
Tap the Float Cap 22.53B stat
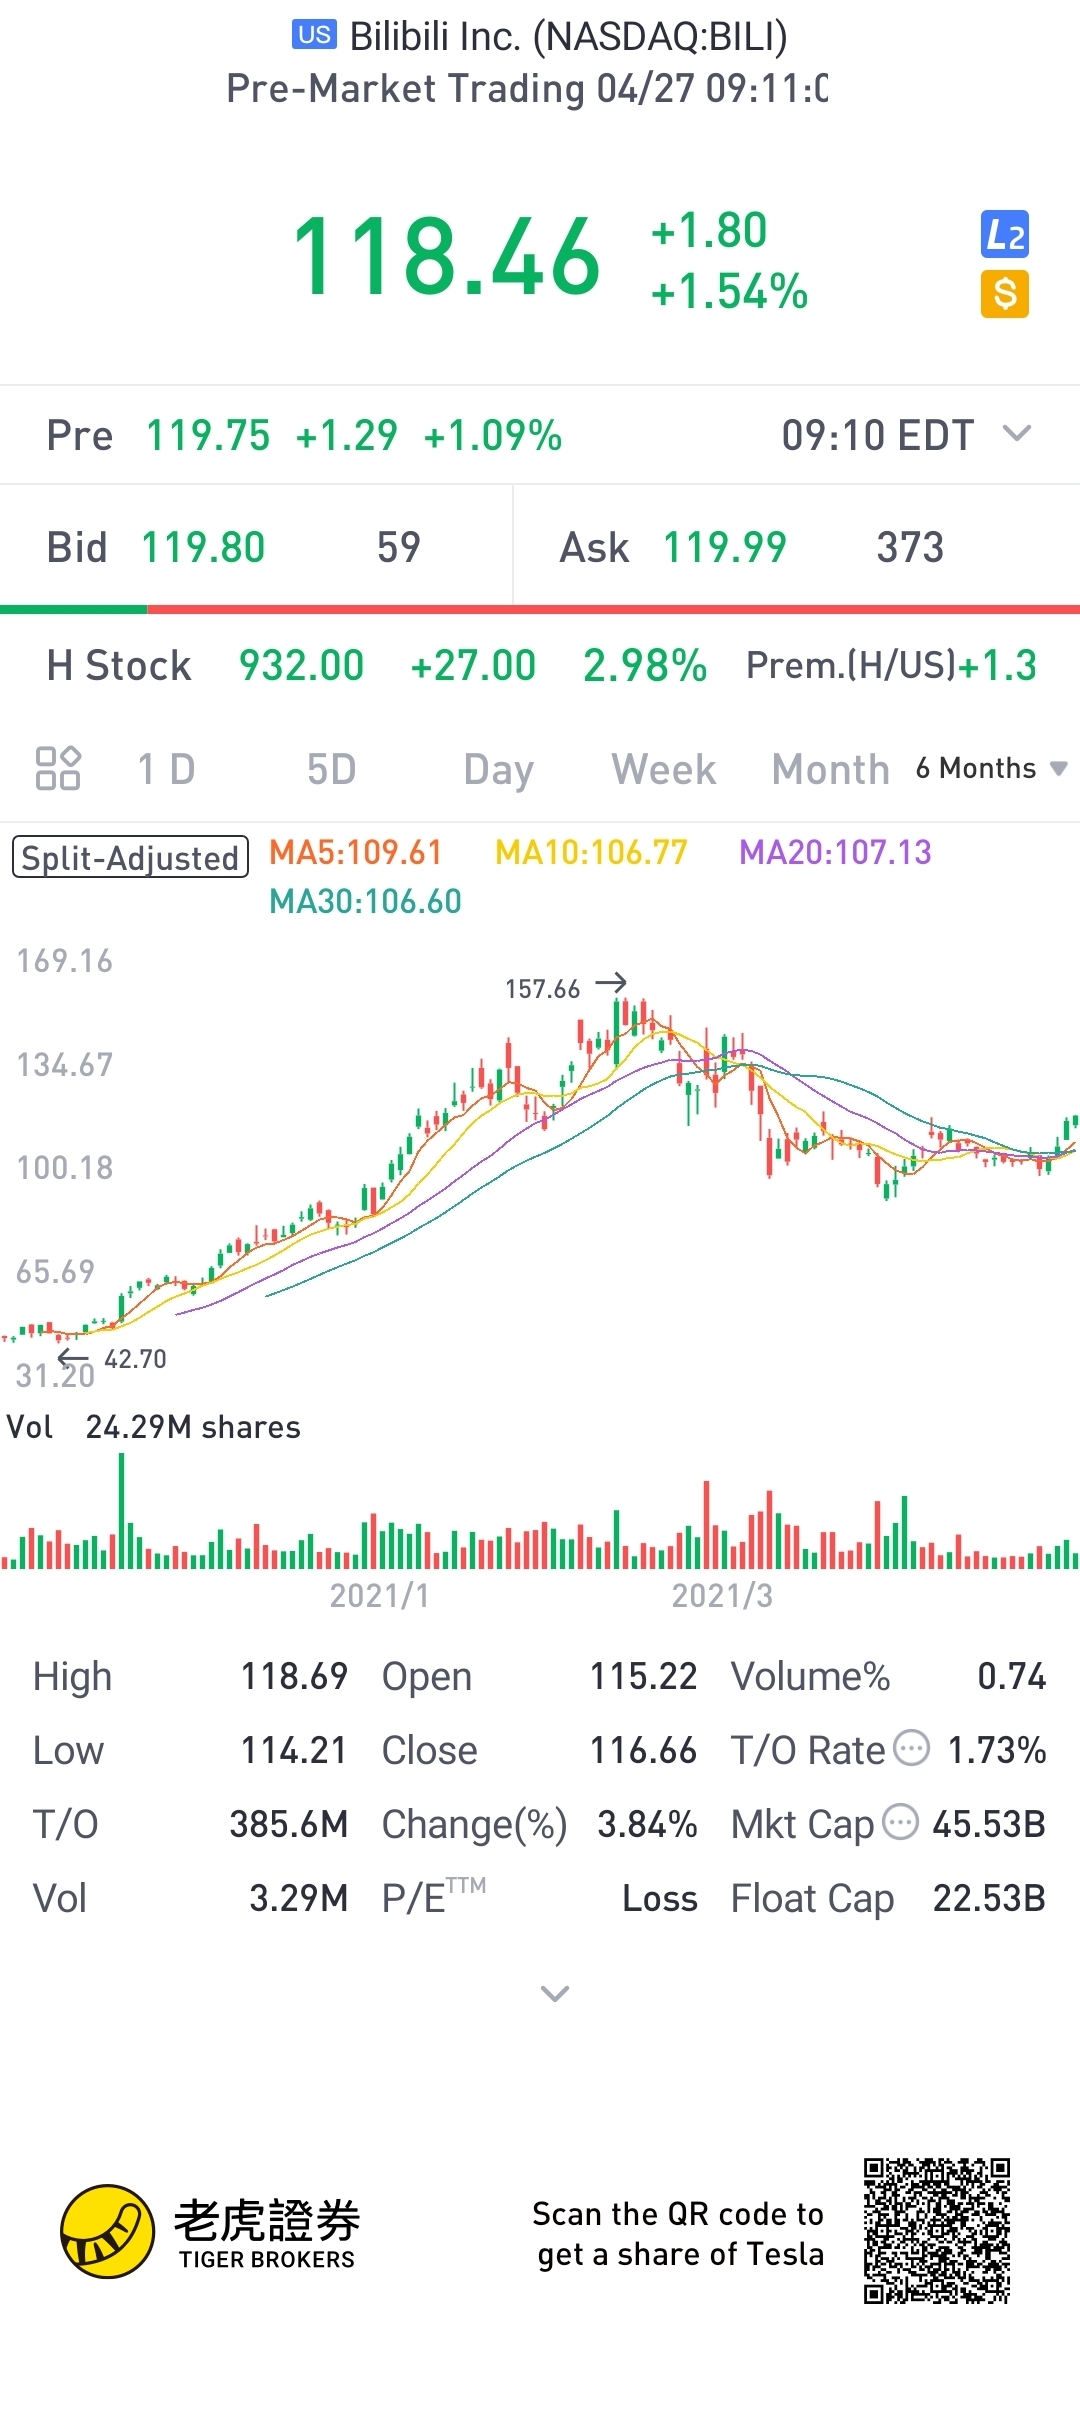click(888, 1898)
